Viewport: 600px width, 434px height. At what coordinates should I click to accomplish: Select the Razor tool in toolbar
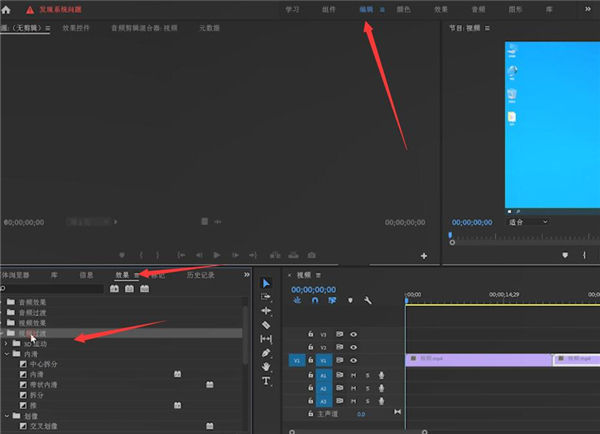[x=266, y=325]
